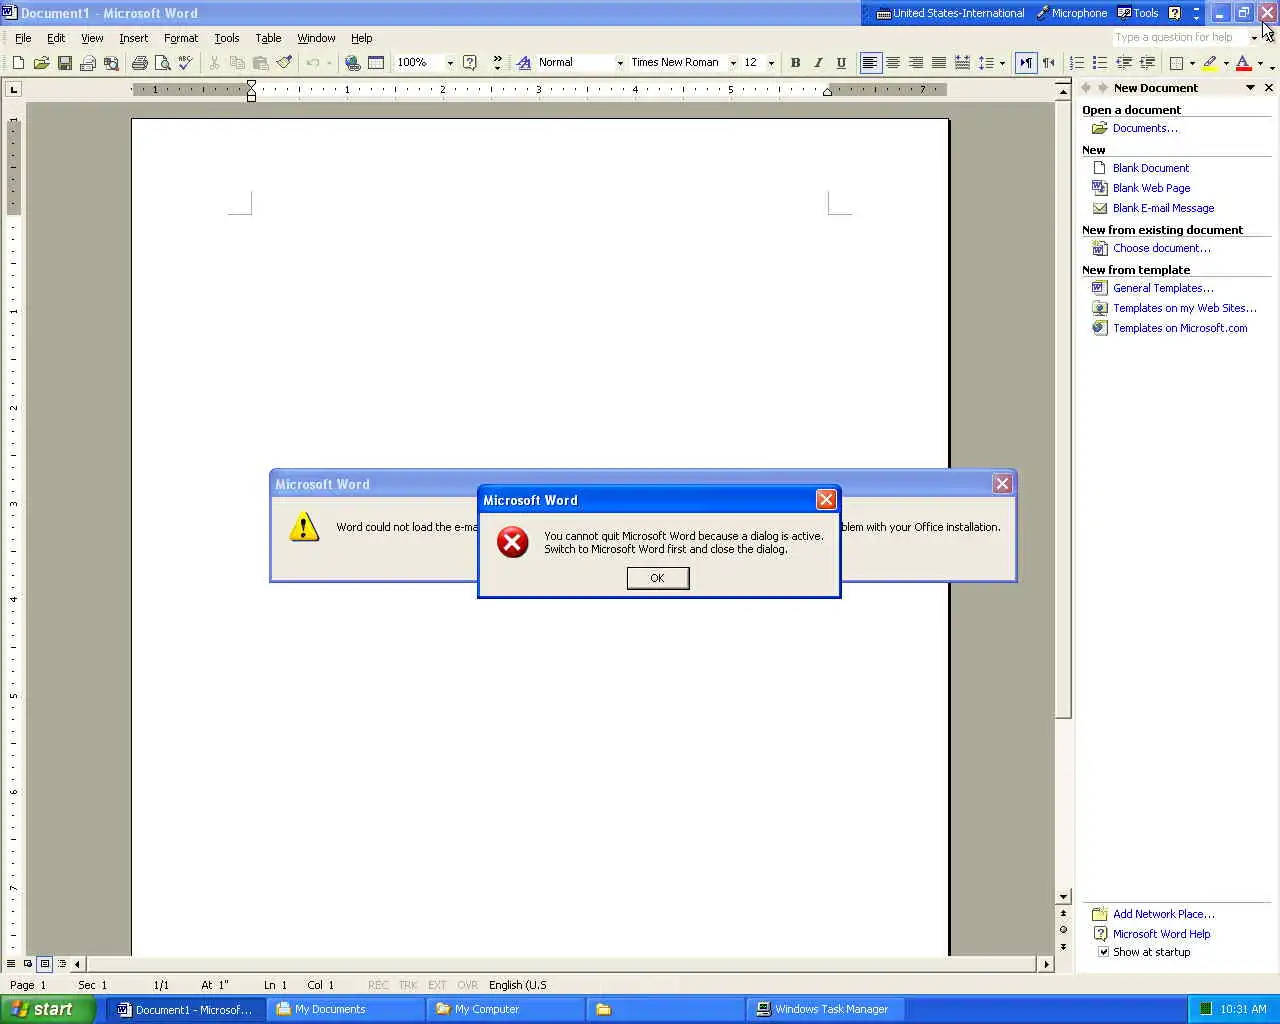Toggle Center alignment
Image resolution: width=1280 pixels, height=1024 pixels.
pyautogui.click(x=893, y=63)
